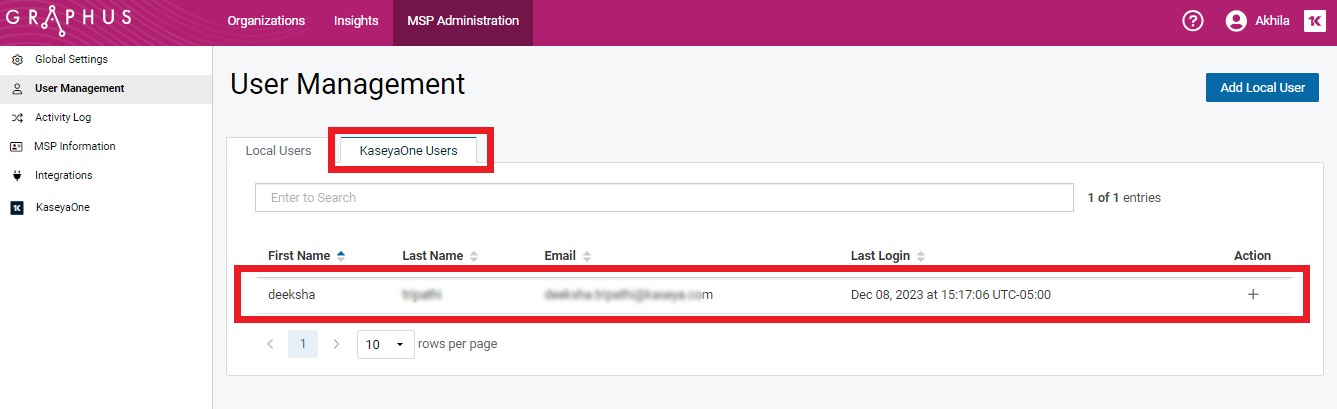Click the Add Local User button
1337x409 pixels.
pos(1262,88)
